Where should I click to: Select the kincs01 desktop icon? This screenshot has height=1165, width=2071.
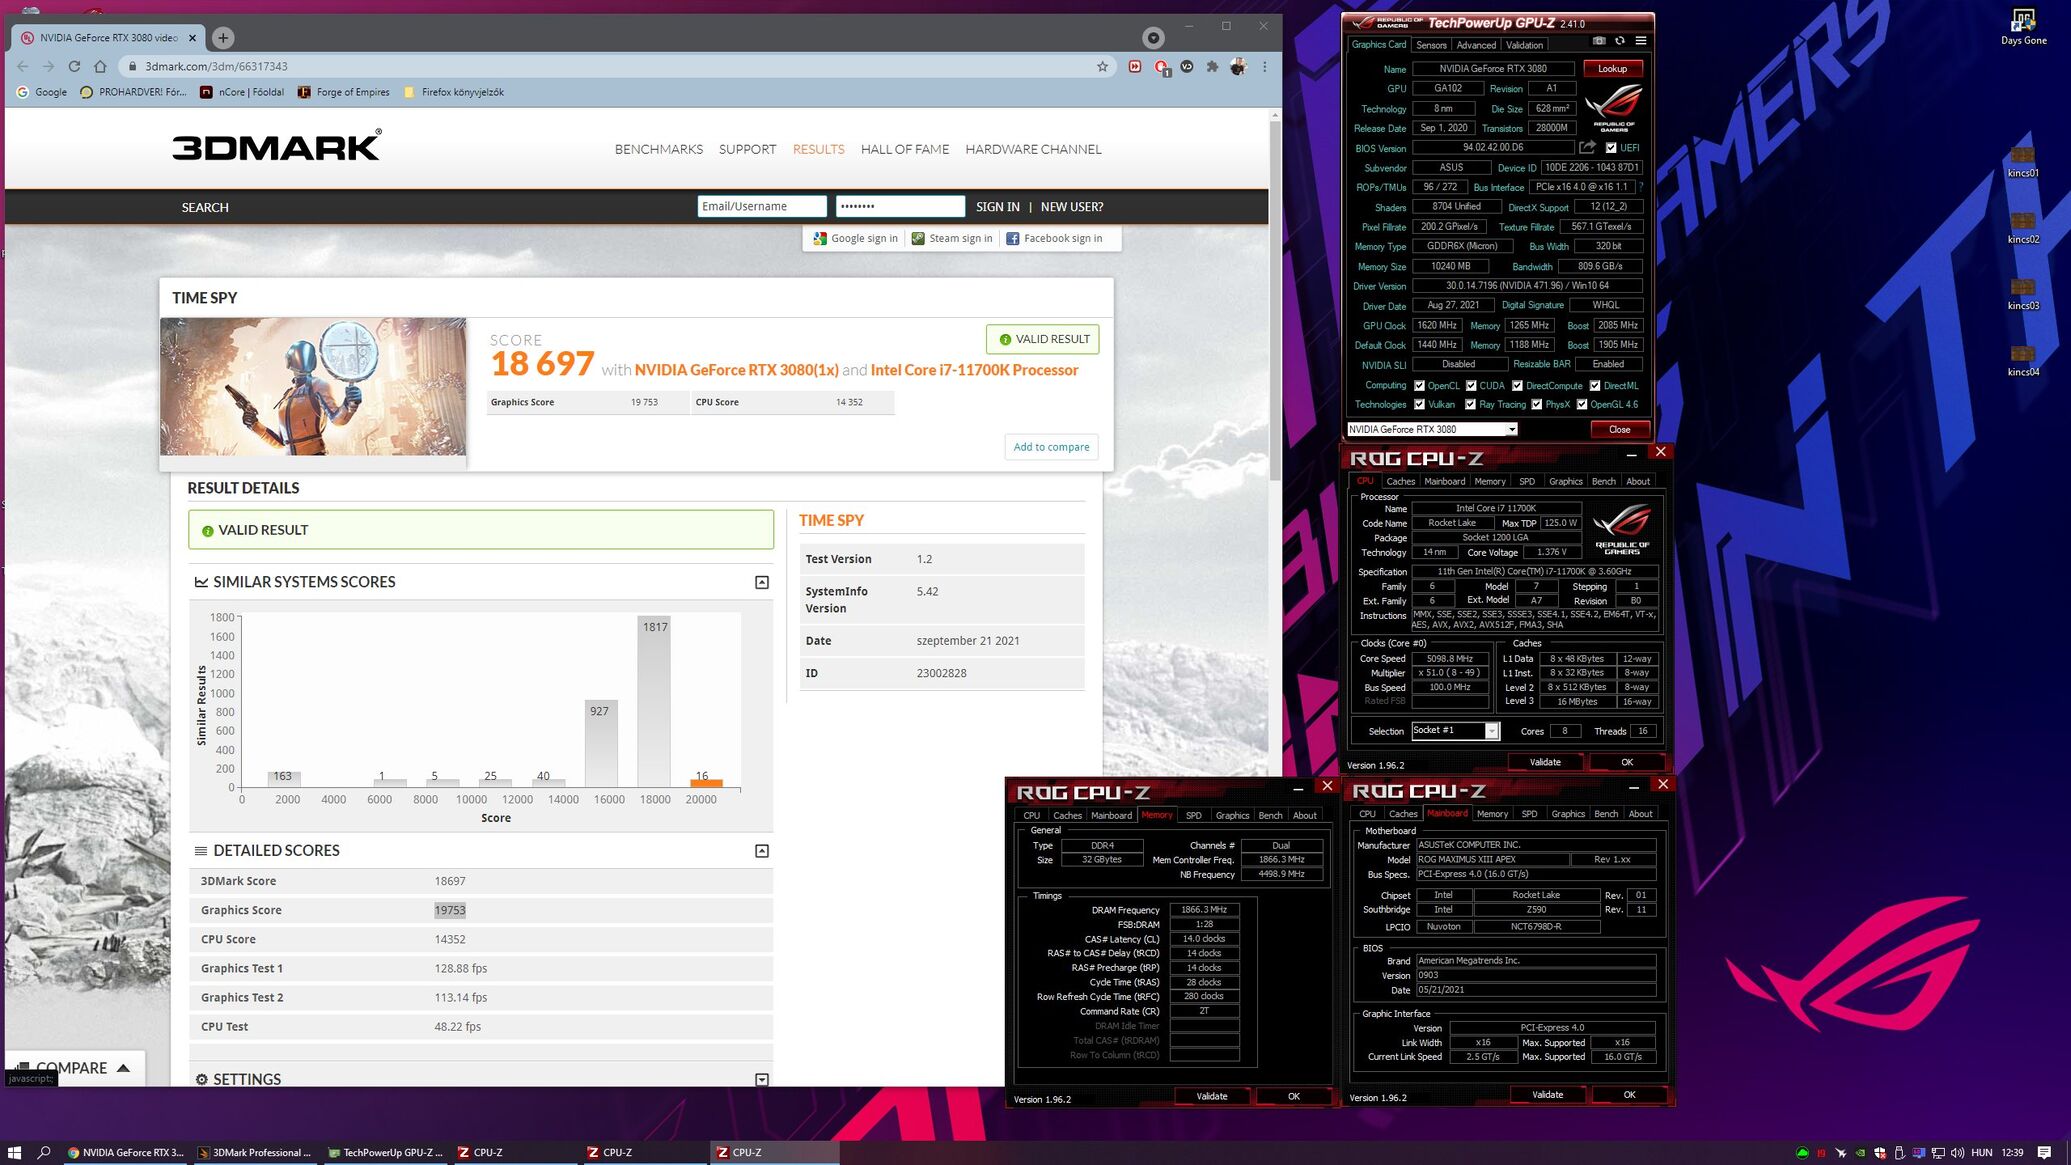(2022, 162)
